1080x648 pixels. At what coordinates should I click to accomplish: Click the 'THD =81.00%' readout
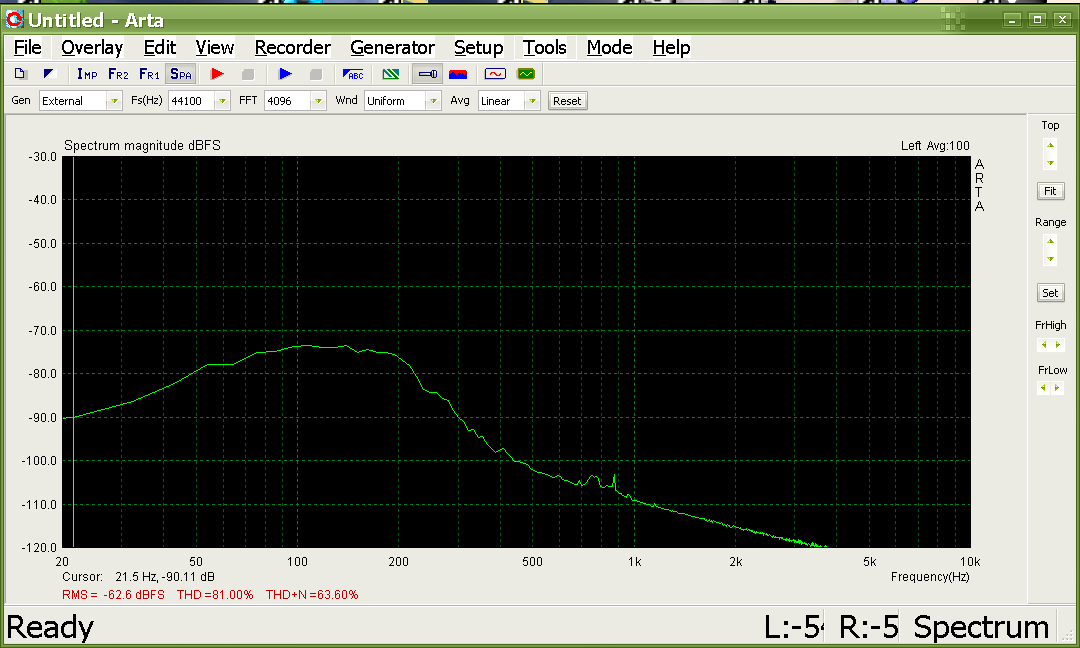(x=215, y=595)
